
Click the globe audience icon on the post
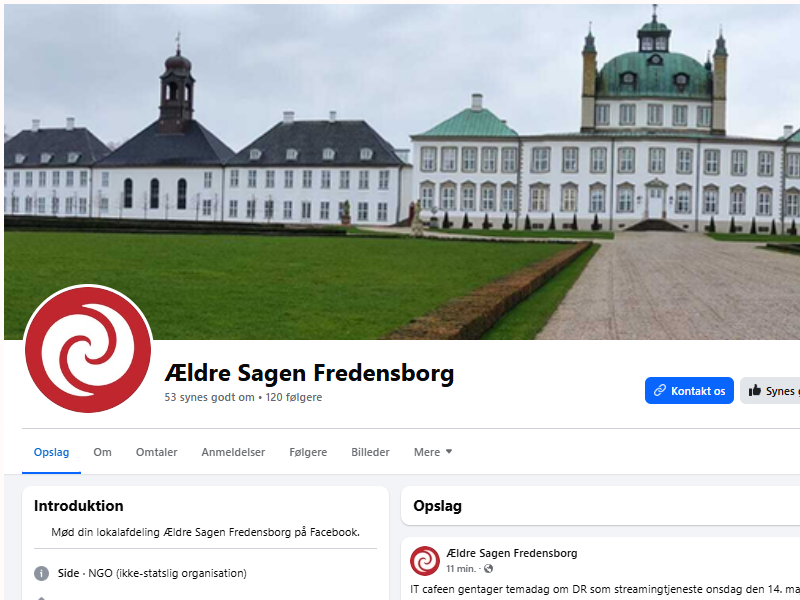click(x=488, y=568)
